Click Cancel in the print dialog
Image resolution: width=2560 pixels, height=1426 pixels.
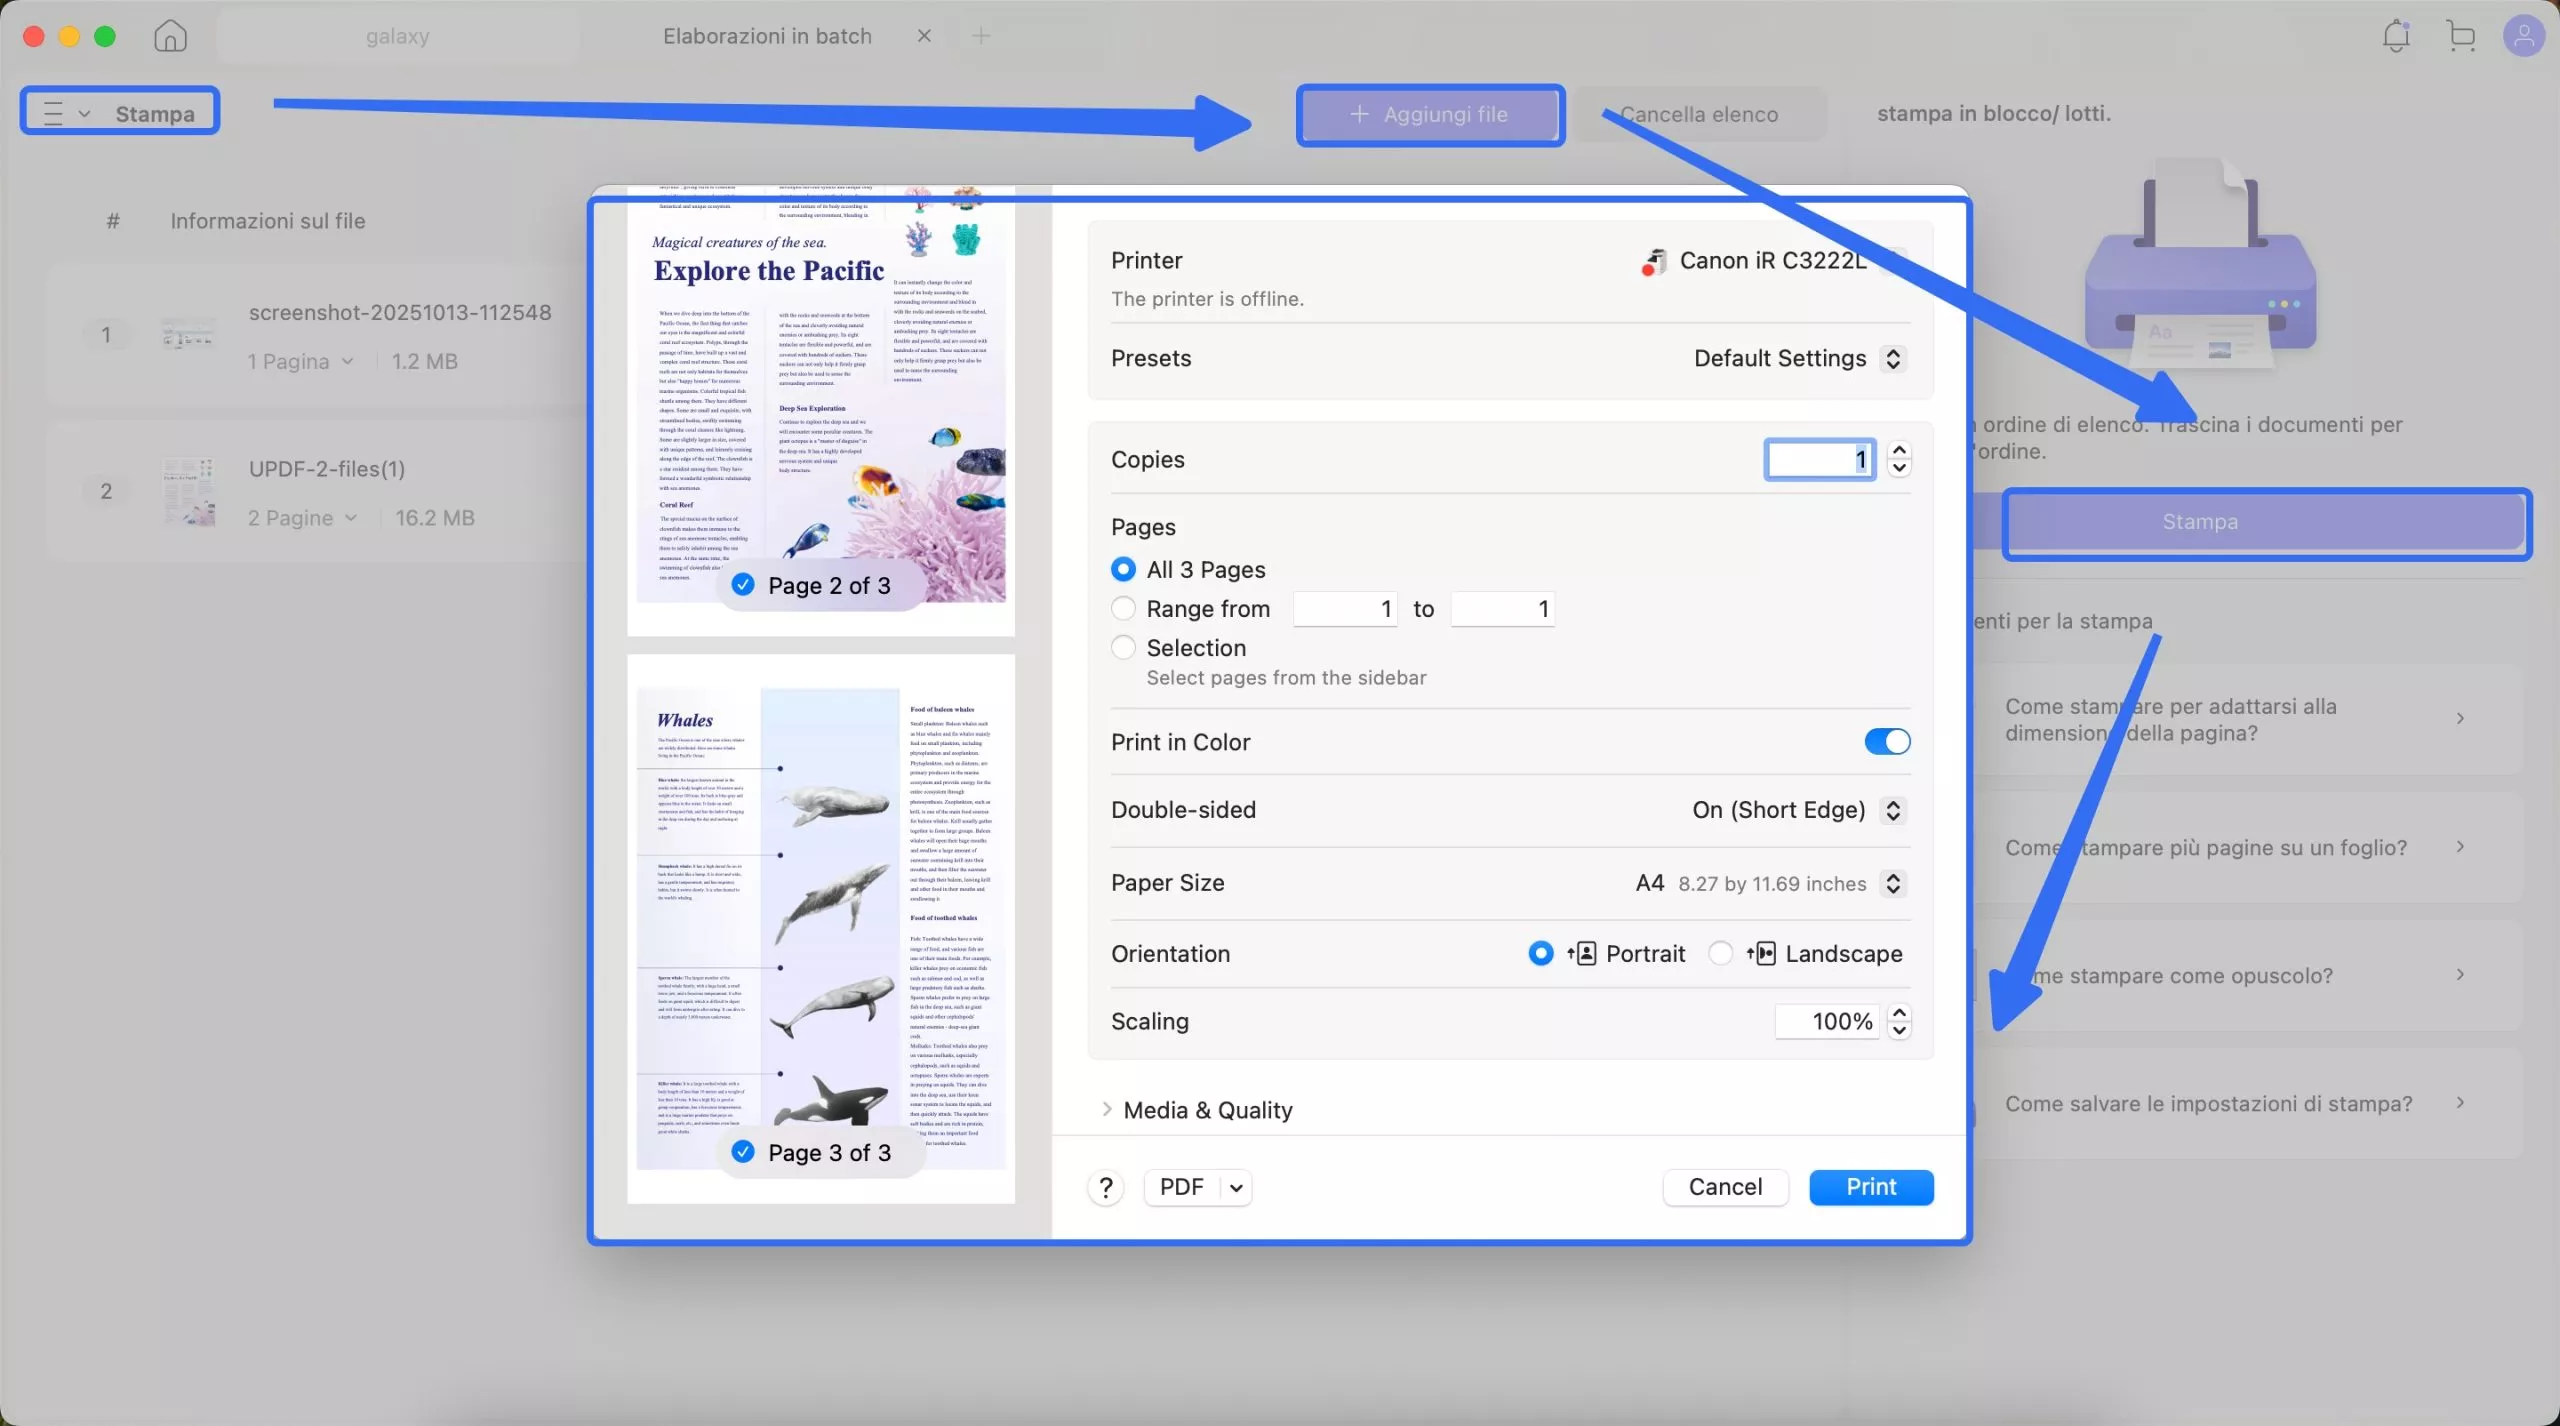pyautogui.click(x=1725, y=1187)
